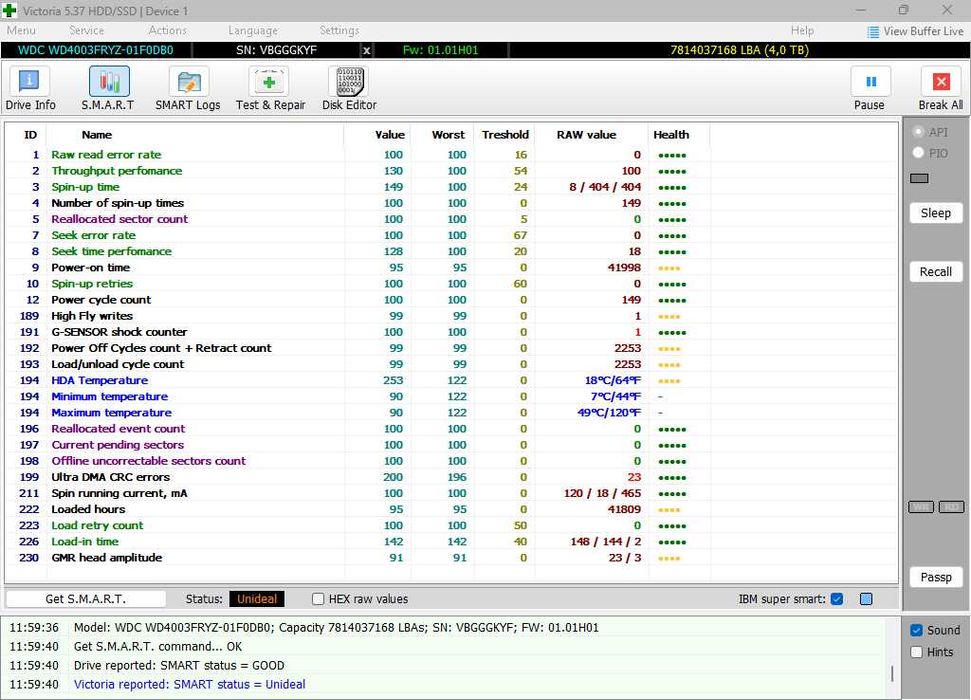
Task: Open the Service menu
Action: pyautogui.click(x=86, y=30)
